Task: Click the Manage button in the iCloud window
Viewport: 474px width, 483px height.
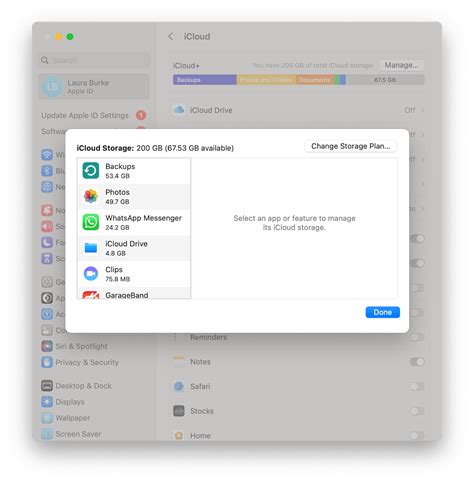Action: click(x=401, y=65)
